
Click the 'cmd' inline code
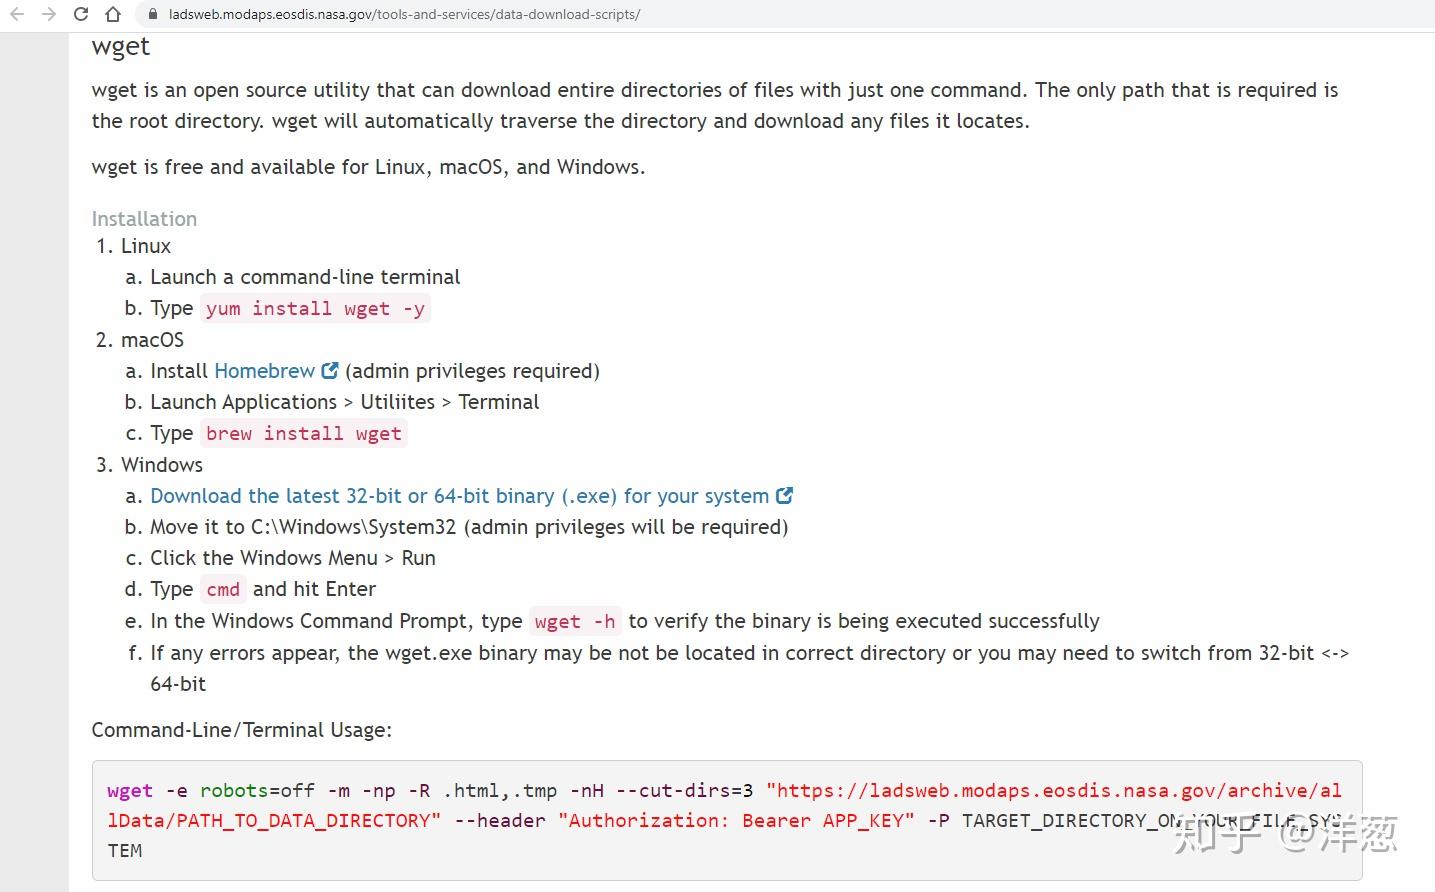[223, 590]
